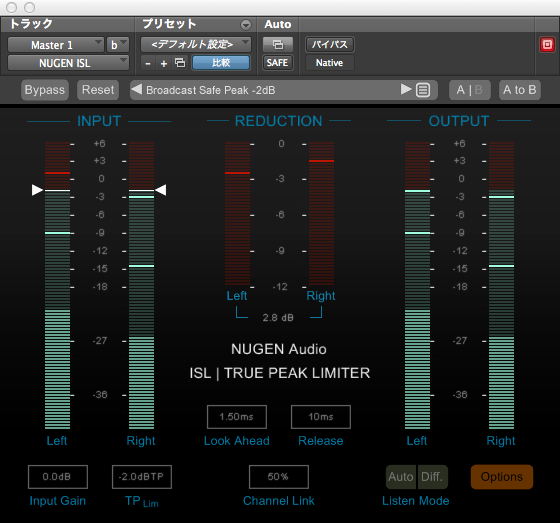Click the Look Ahead label
This screenshot has height=523, width=560.
(237, 441)
